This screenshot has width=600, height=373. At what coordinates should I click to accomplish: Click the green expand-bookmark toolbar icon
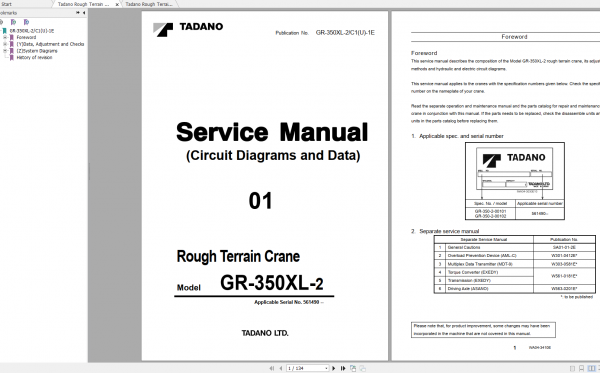pos(13,22)
